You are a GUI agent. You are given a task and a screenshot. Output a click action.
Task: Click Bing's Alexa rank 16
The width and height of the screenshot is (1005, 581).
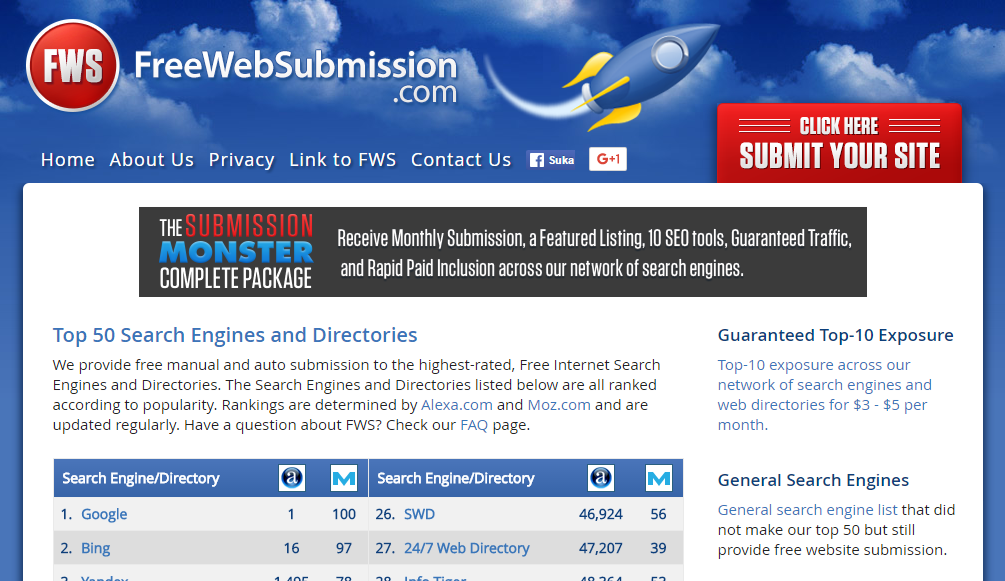[292, 548]
